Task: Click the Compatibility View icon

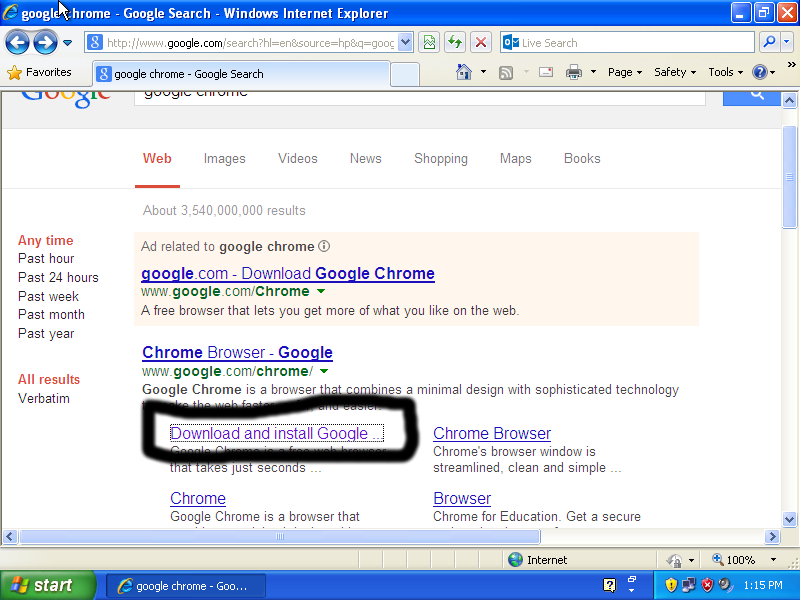Action: click(430, 43)
